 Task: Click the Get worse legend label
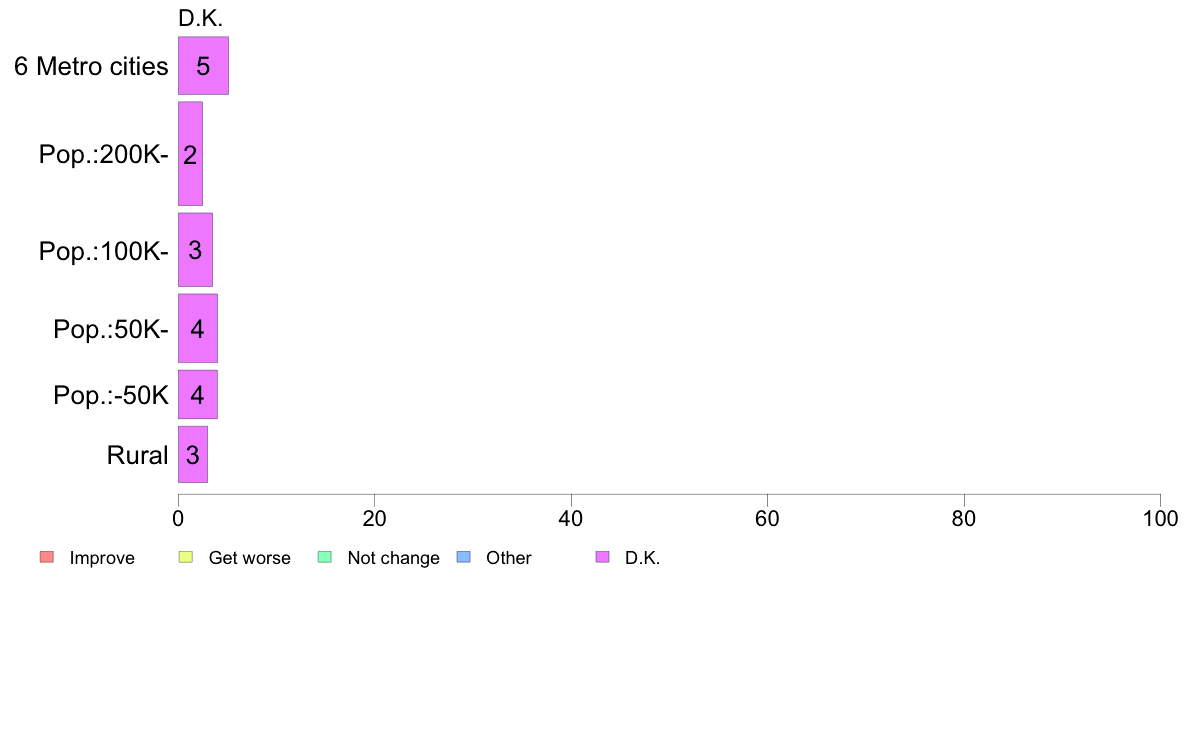(x=249, y=558)
